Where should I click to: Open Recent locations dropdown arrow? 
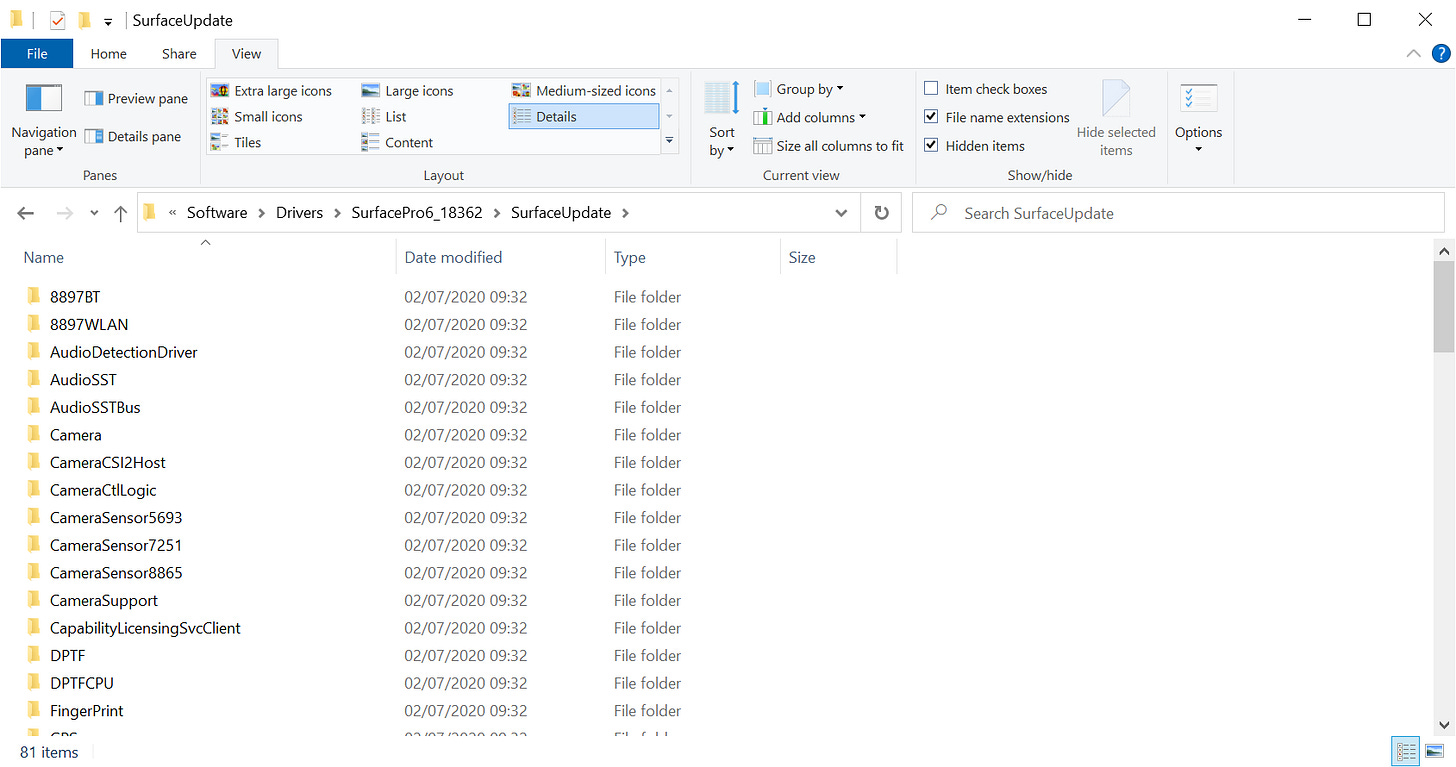coord(94,213)
